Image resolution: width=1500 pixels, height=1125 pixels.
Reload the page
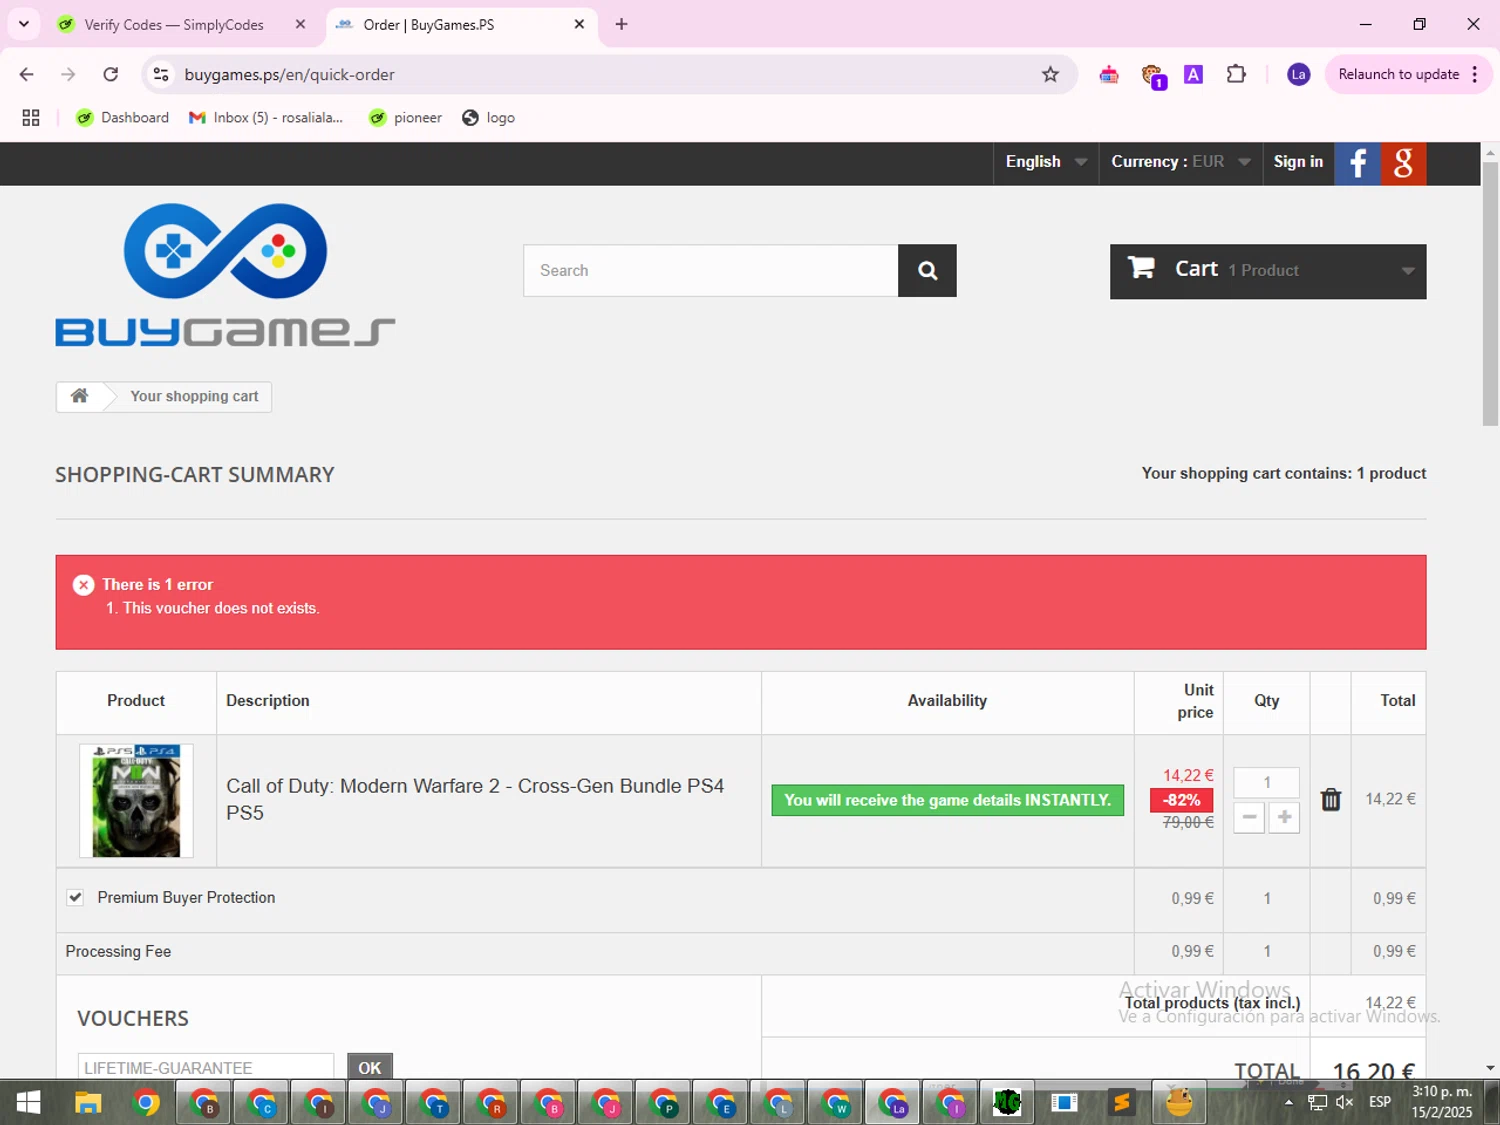[111, 74]
